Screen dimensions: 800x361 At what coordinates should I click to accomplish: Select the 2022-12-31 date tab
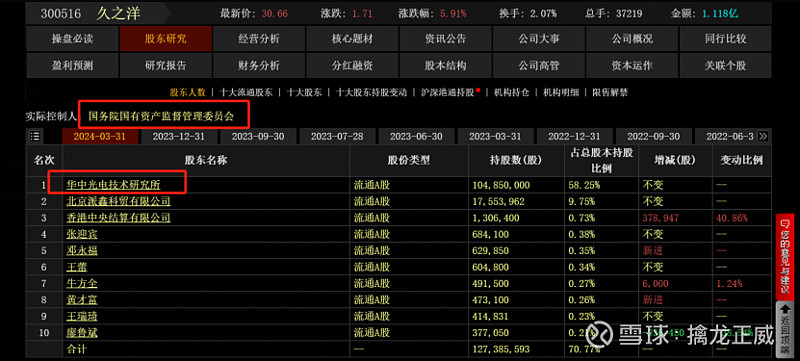[x=574, y=137]
